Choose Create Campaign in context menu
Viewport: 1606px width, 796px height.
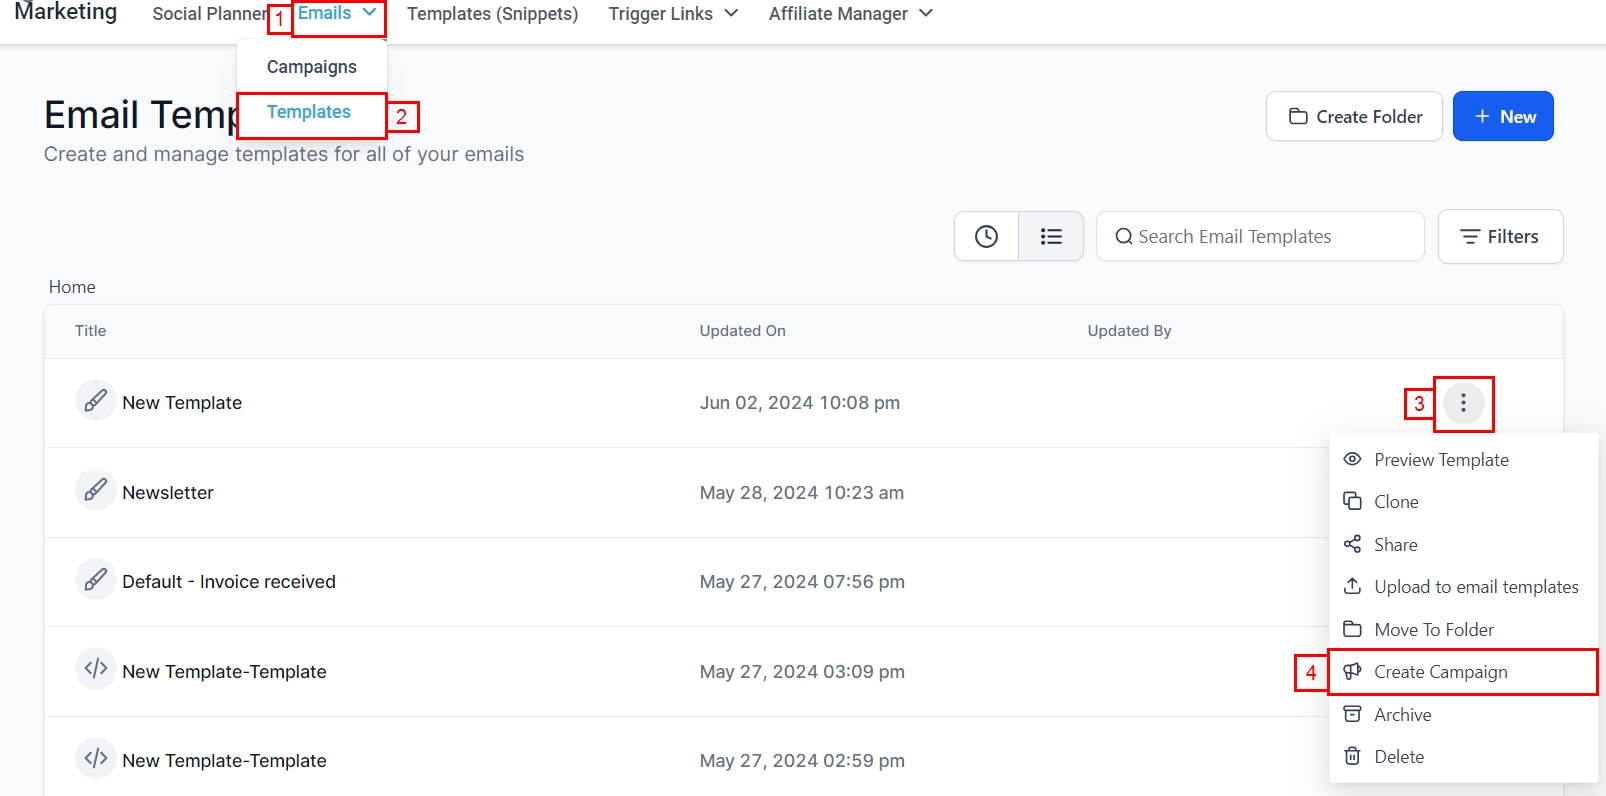click(1440, 672)
